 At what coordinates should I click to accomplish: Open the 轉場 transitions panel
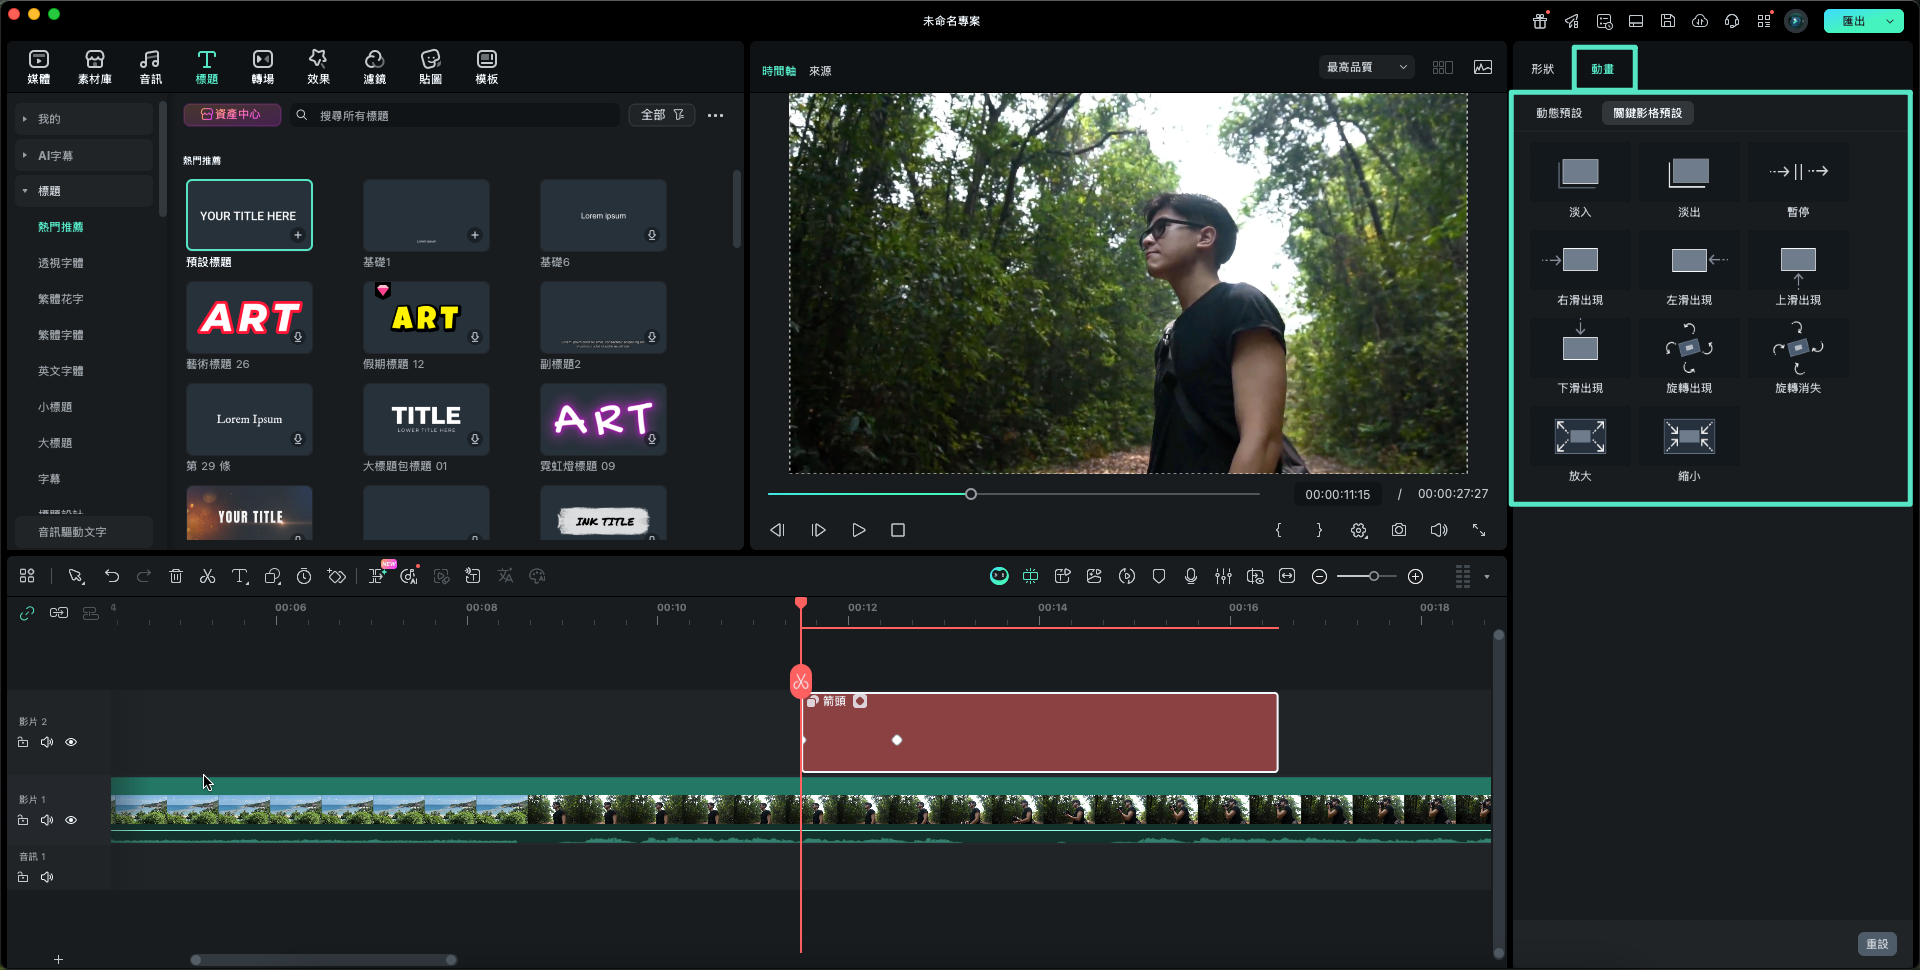[x=262, y=66]
